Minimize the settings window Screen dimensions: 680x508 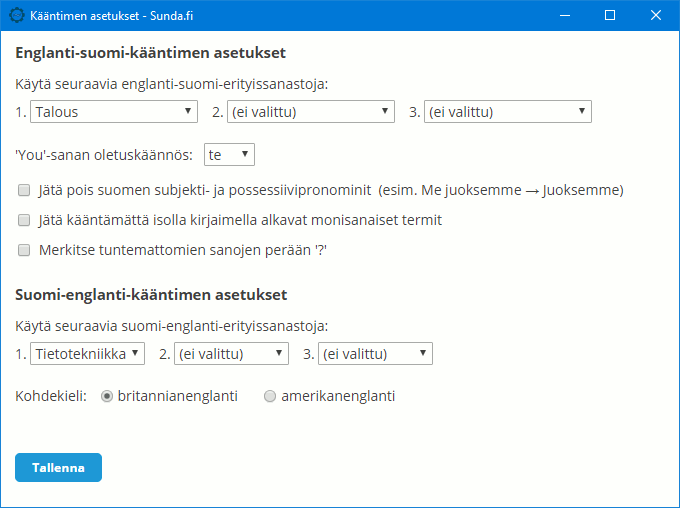tap(565, 16)
